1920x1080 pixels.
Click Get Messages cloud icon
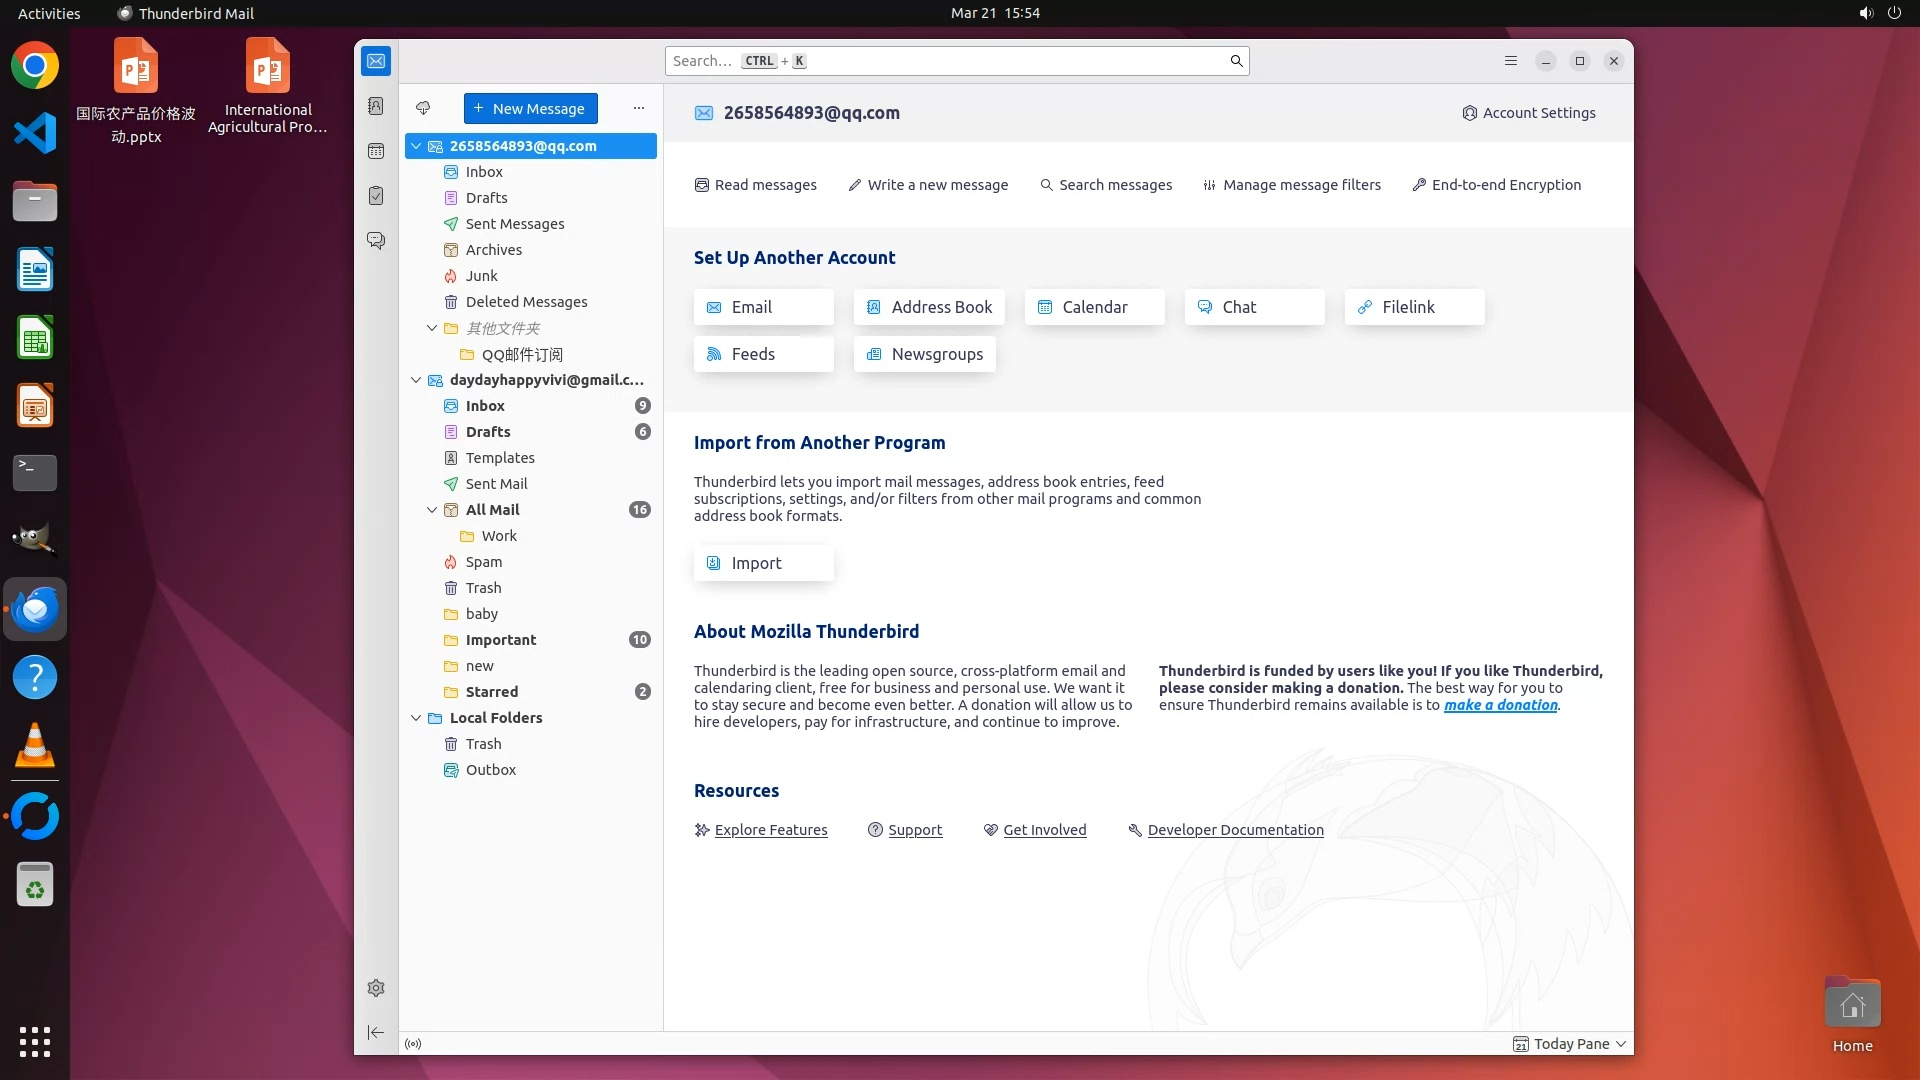pos(423,108)
